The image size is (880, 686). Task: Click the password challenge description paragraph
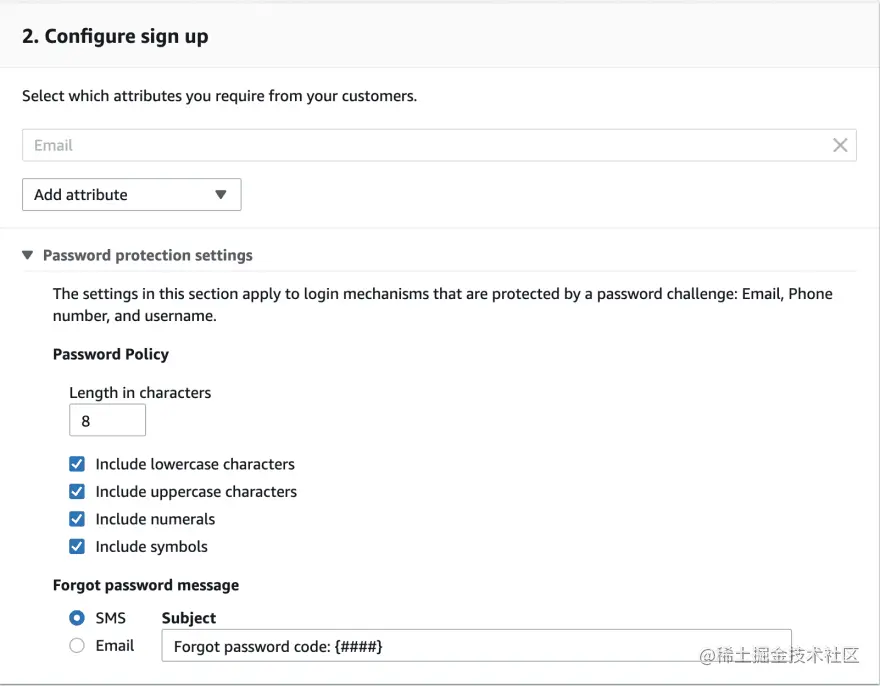[442, 305]
